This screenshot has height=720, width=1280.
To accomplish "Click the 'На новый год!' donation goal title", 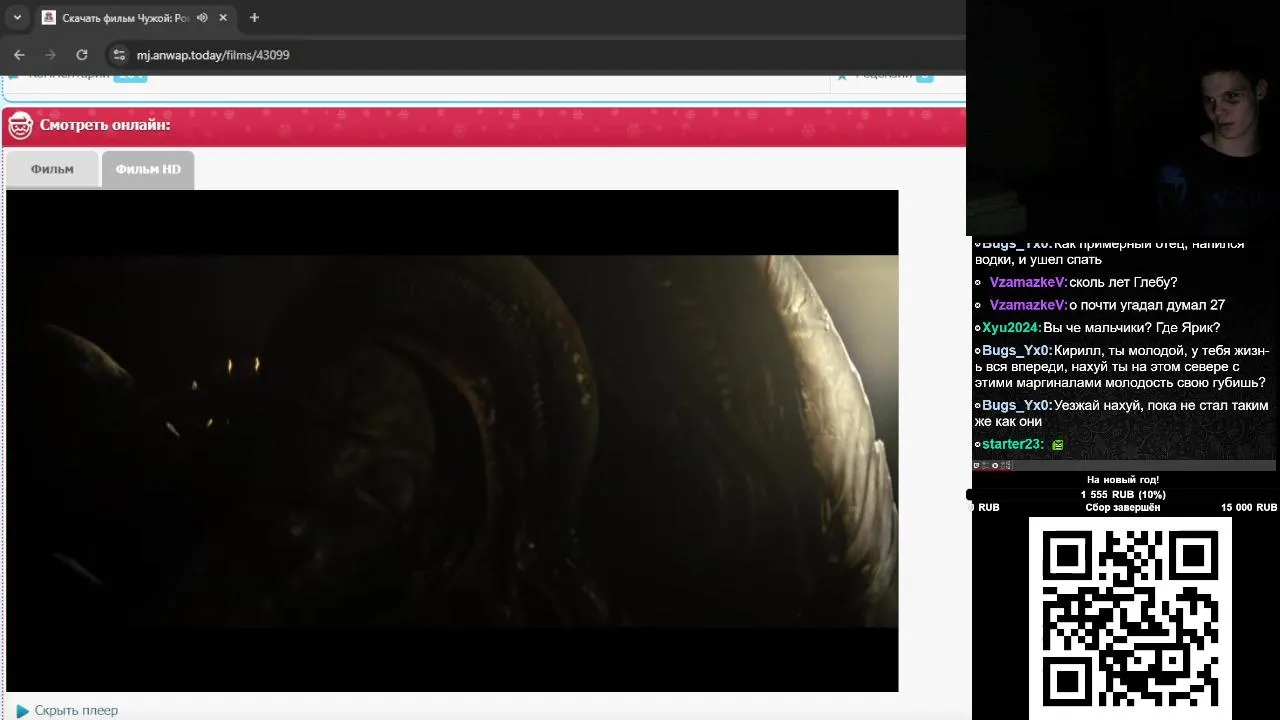I will point(1123,480).
